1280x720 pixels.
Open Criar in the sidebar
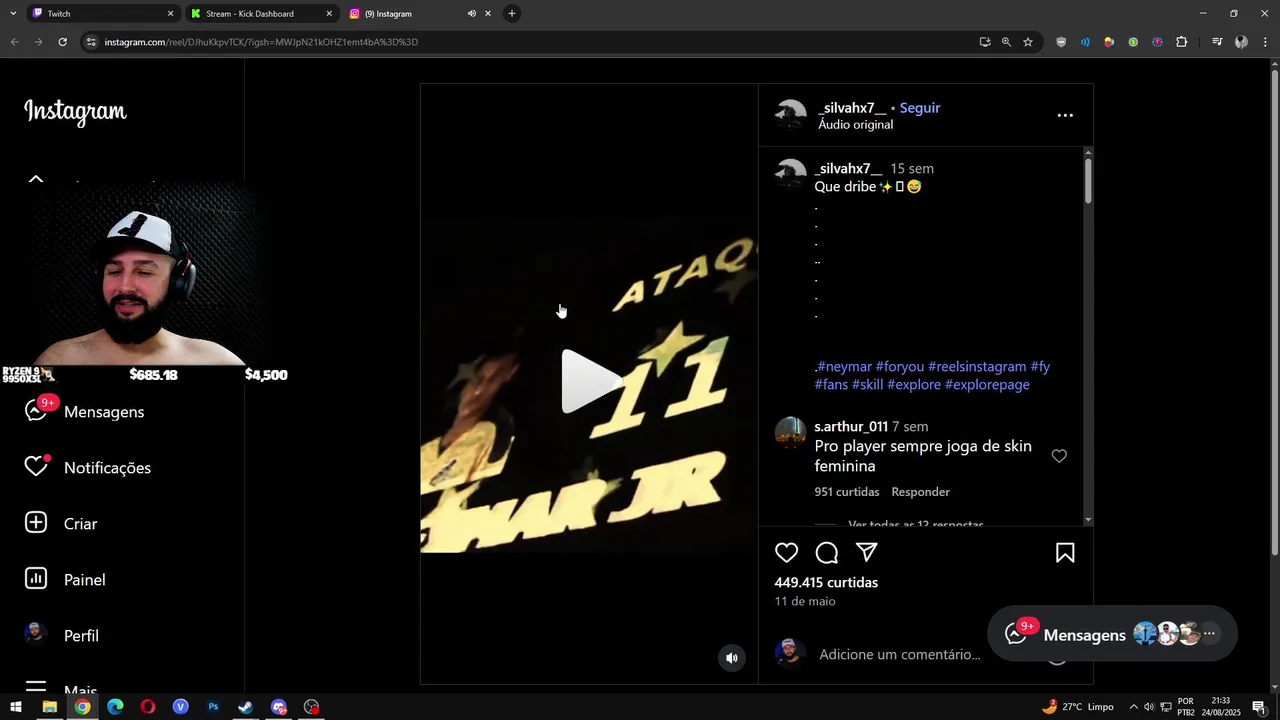tap(80, 524)
